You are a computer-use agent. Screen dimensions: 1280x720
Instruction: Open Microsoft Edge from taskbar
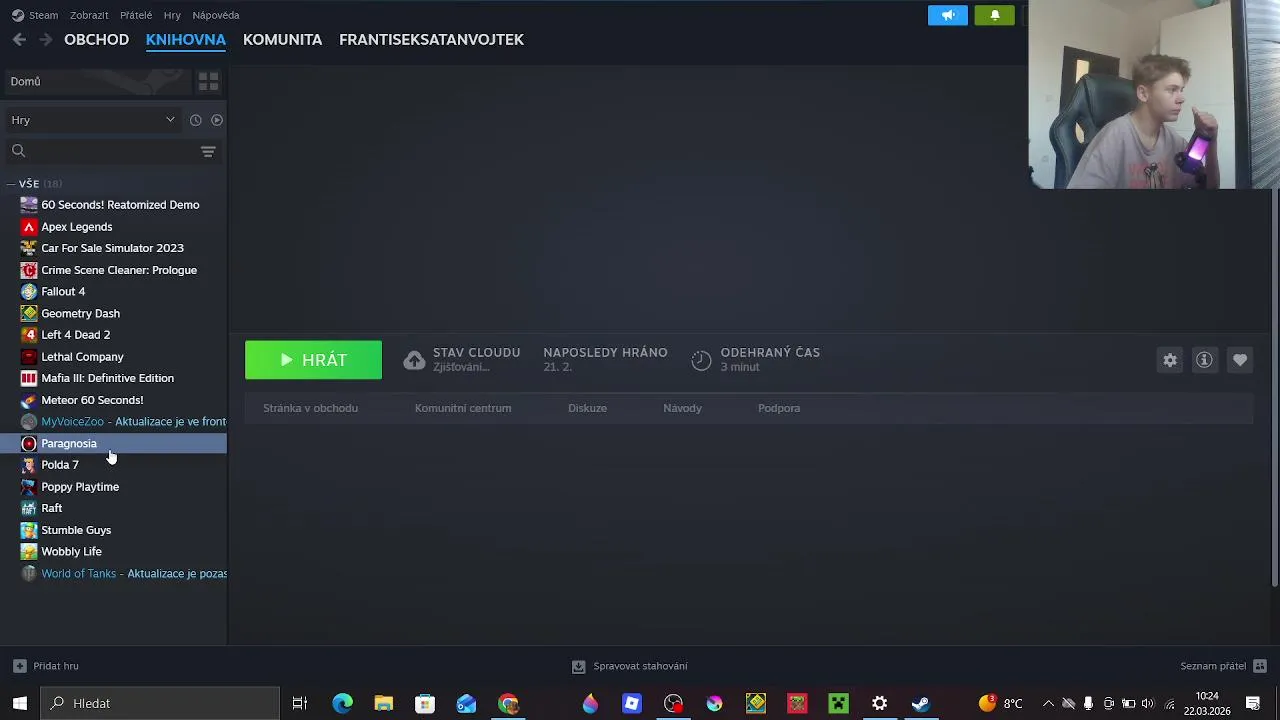click(343, 703)
